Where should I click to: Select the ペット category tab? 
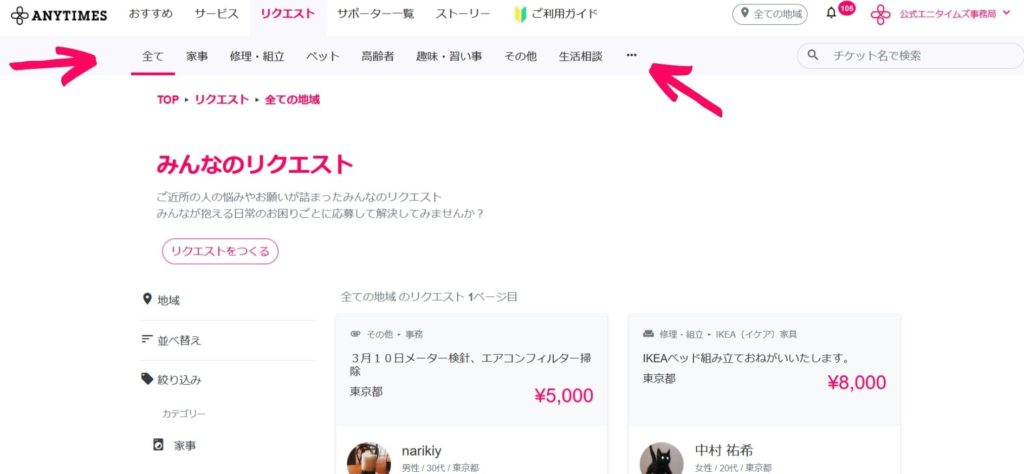point(322,56)
